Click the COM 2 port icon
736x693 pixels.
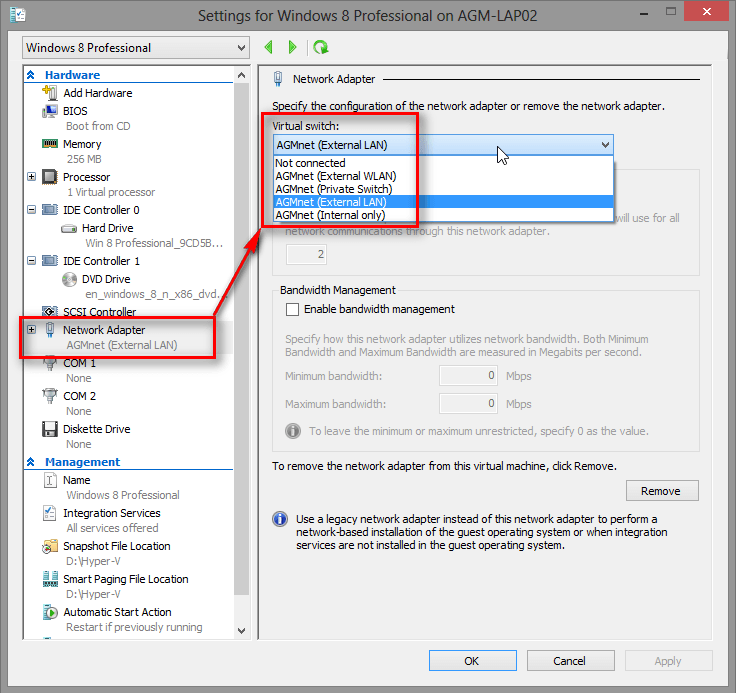[x=50, y=396]
